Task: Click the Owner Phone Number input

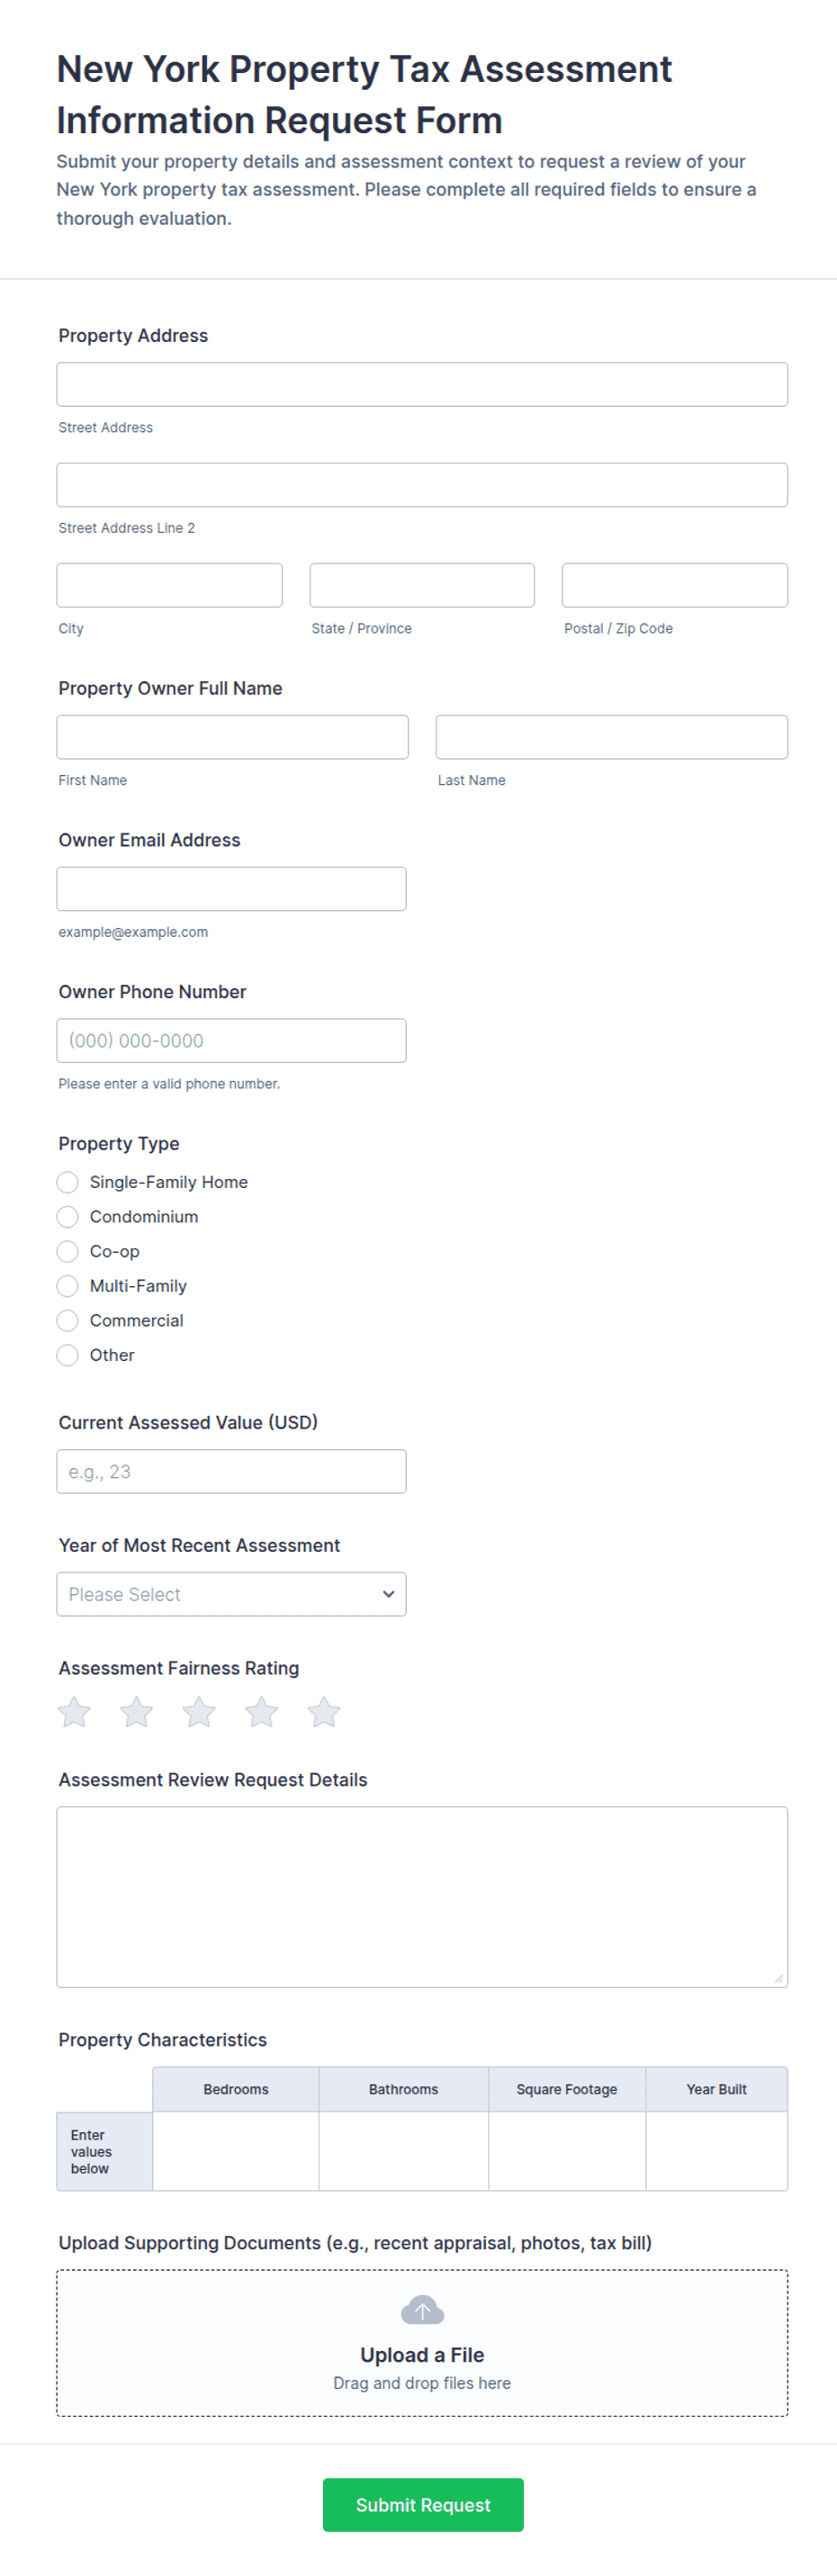Action: tap(231, 1040)
